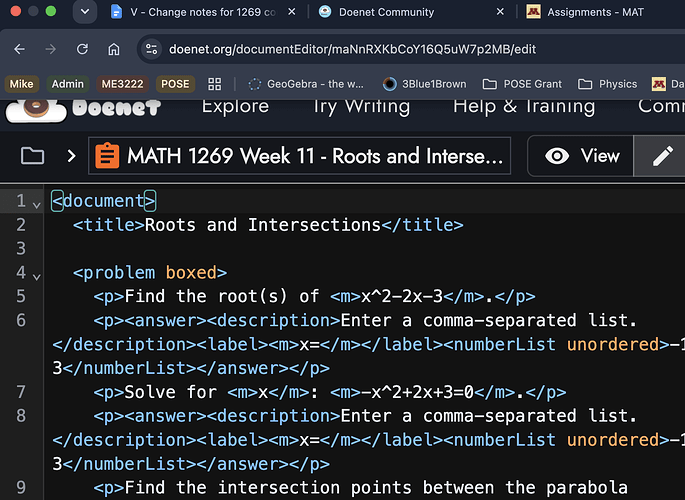Click the document icon on the Change notes tab

click(116, 12)
